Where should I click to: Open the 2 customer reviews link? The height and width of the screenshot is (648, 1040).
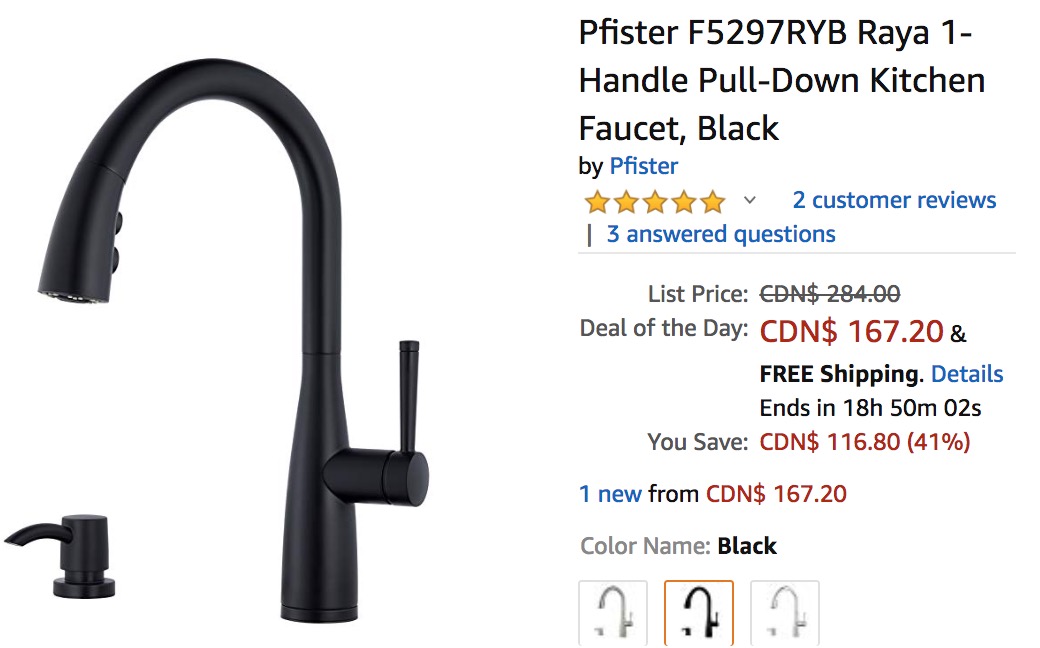click(x=894, y=200)
